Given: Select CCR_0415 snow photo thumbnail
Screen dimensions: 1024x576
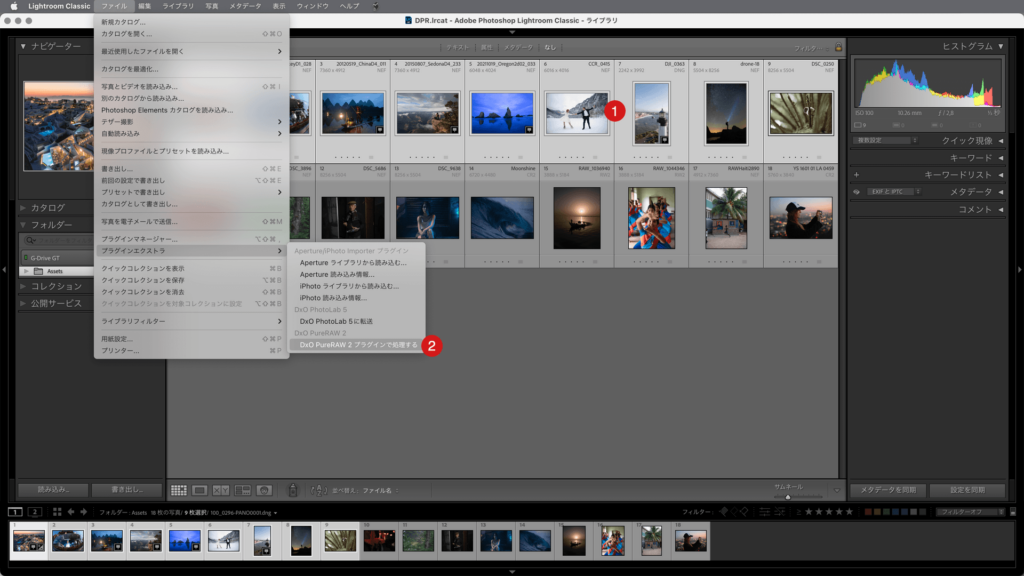Looking at the screenshot, I should (x=577, y=113).
